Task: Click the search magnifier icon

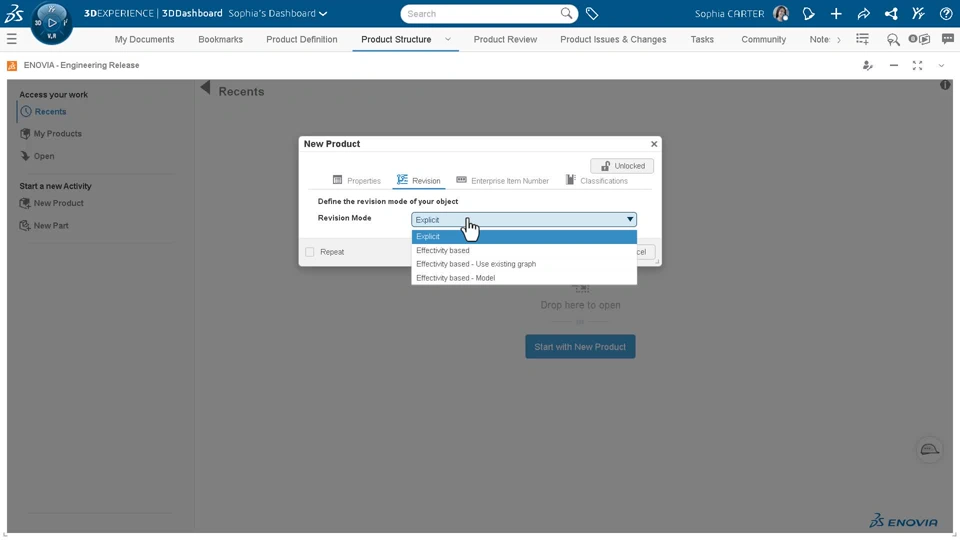Action: click(x=567, y=13)
